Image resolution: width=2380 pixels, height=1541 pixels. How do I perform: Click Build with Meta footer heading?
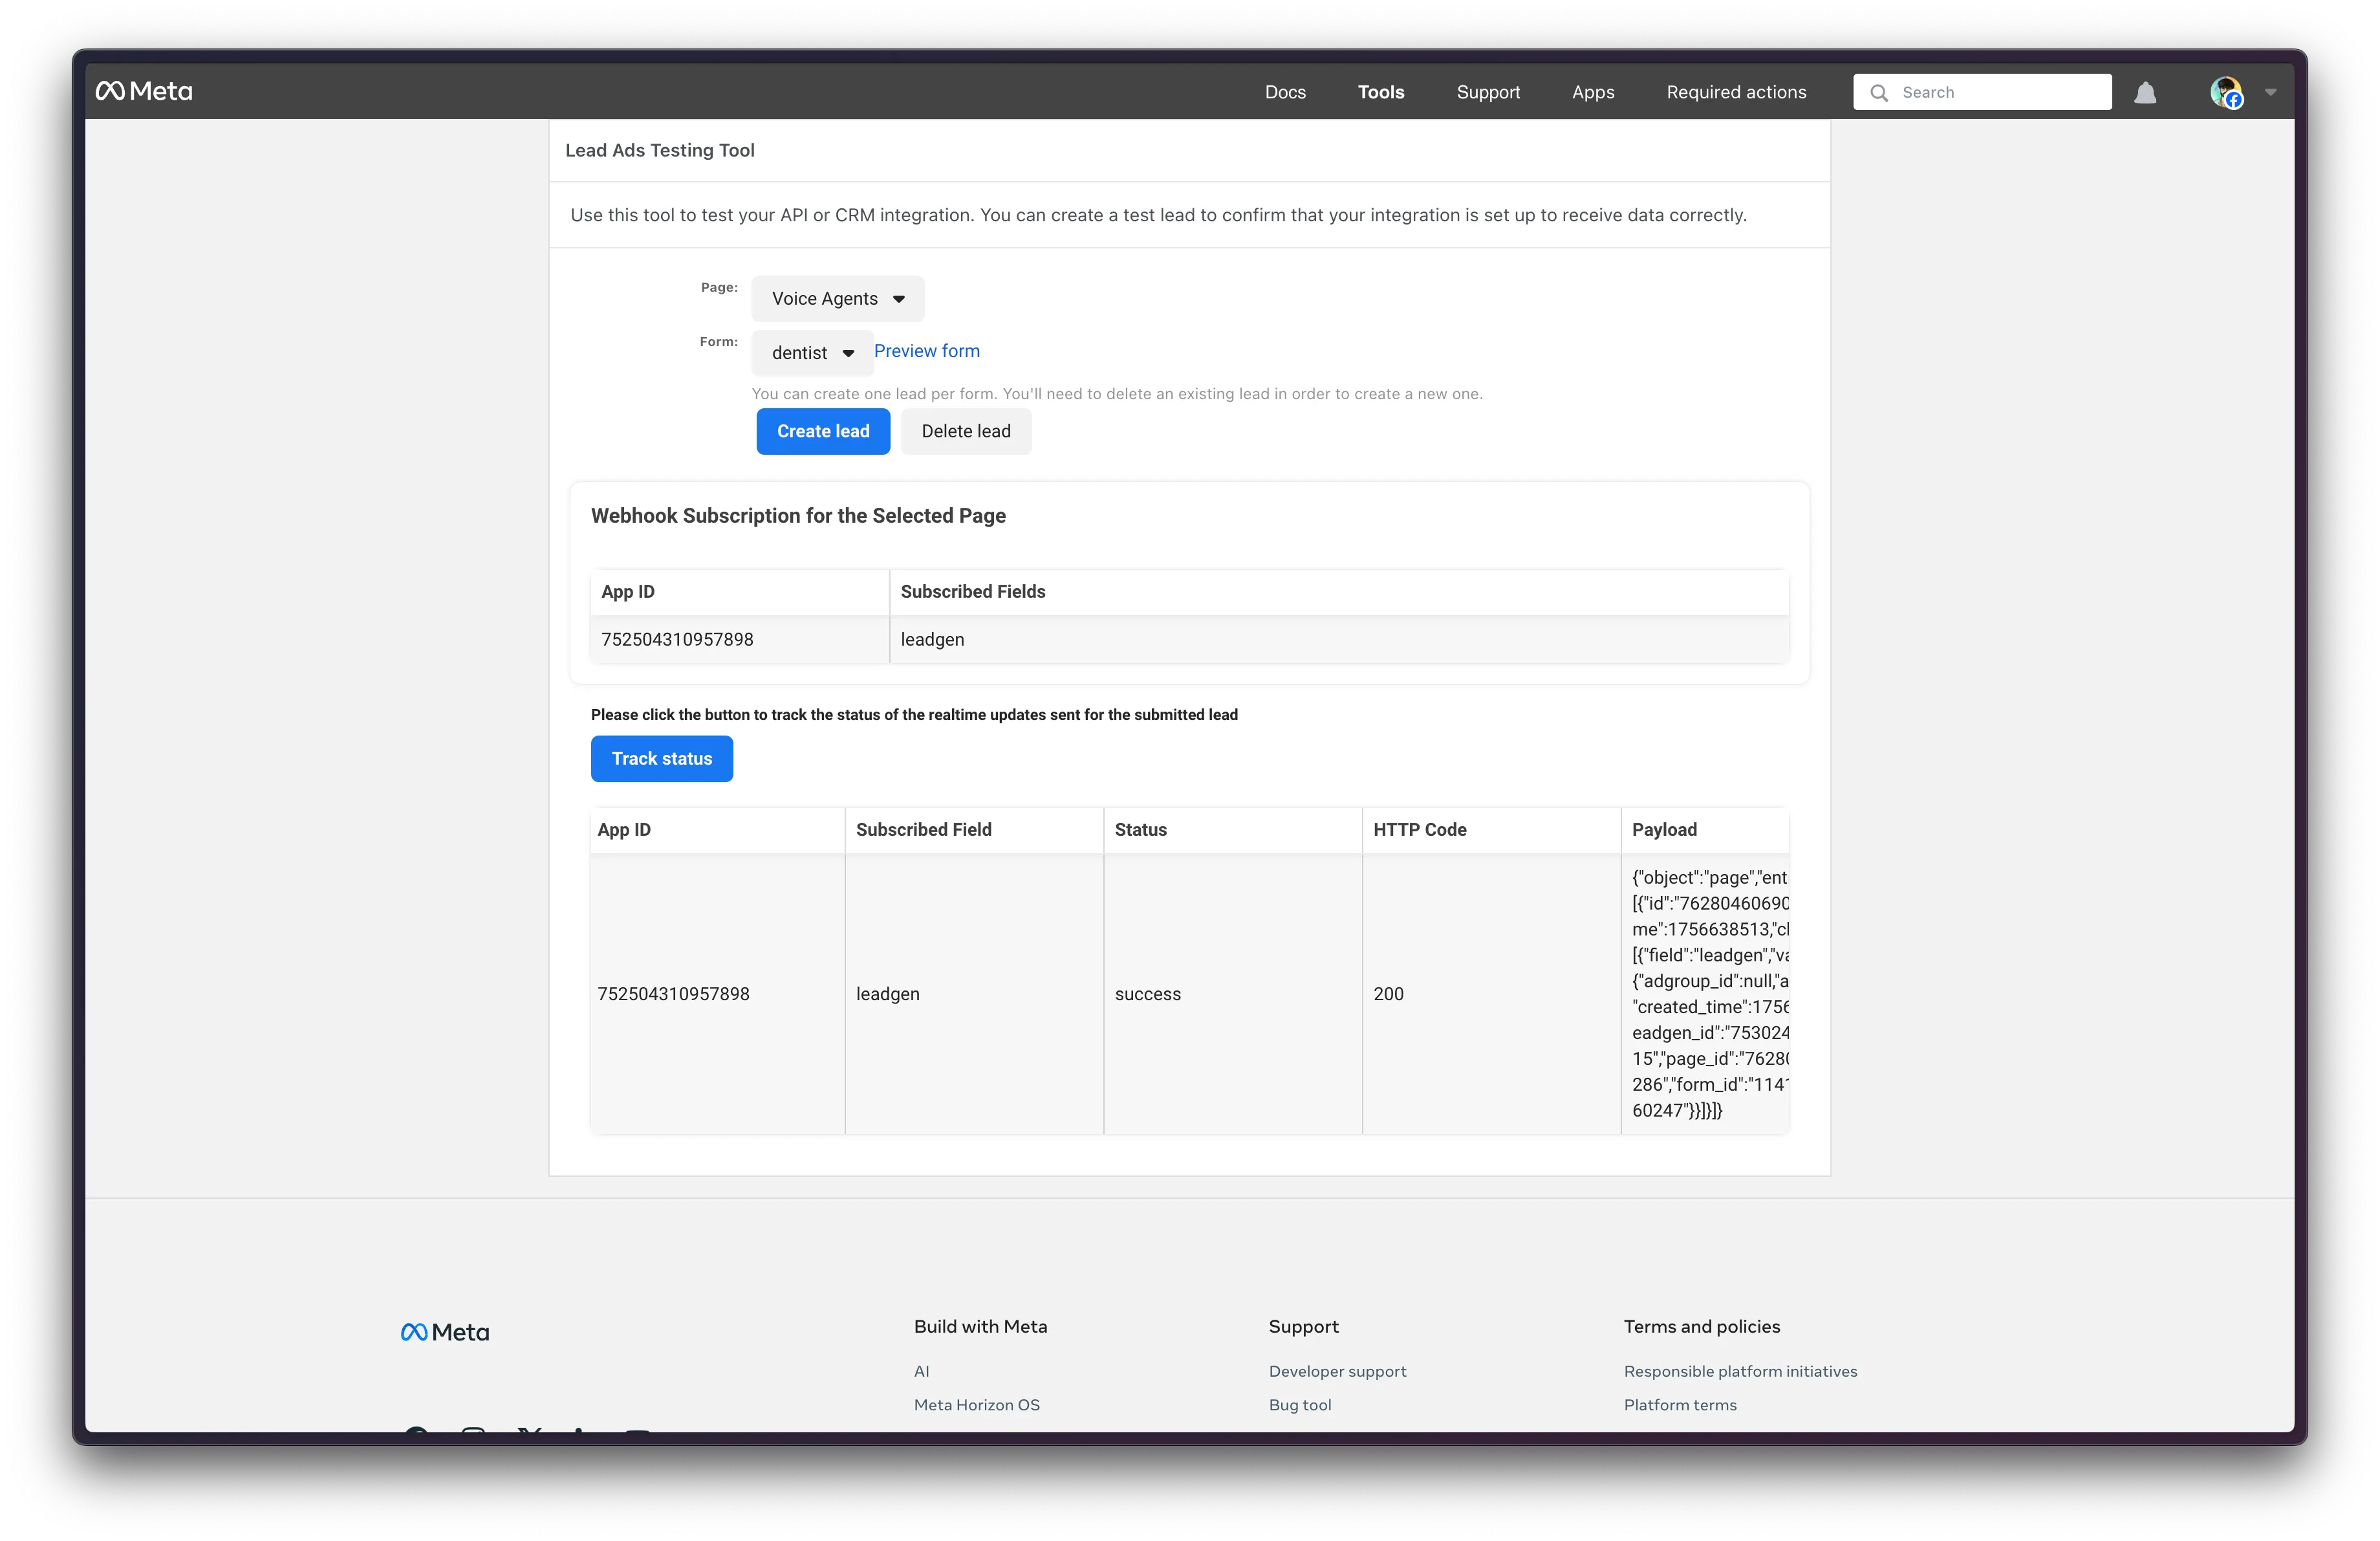click(981, 1327)
